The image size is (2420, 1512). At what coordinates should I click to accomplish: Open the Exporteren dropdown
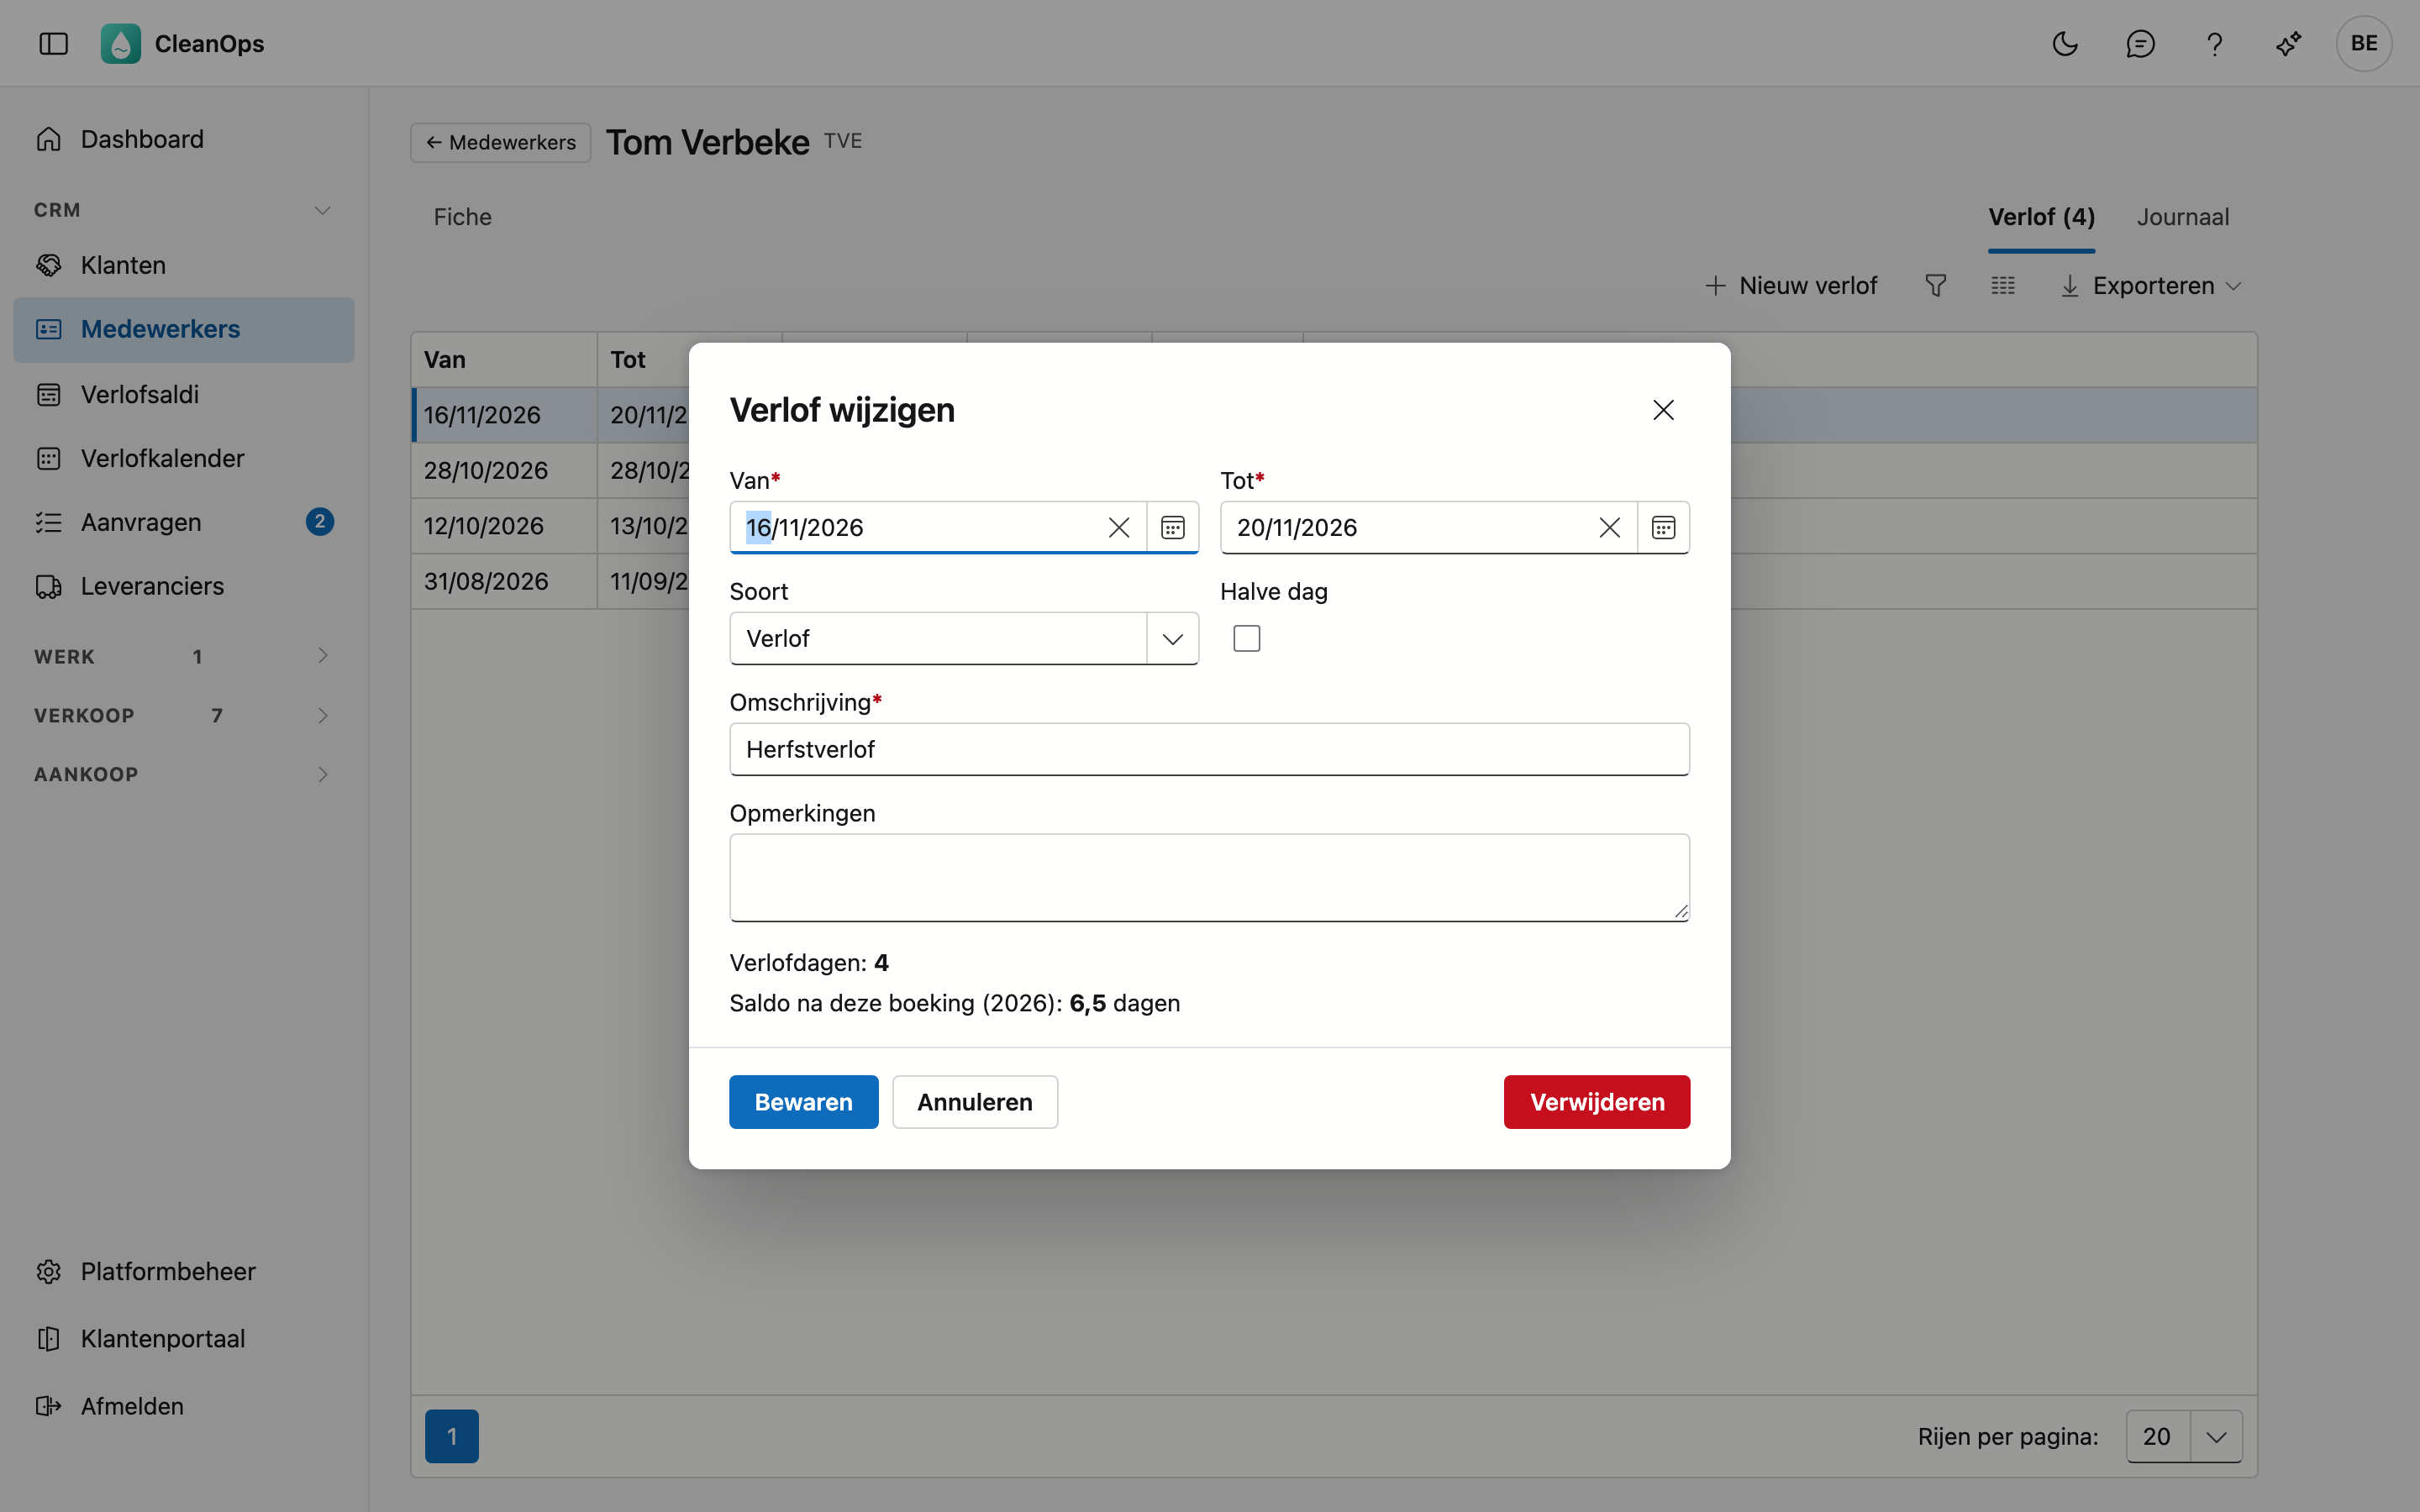2151,286
